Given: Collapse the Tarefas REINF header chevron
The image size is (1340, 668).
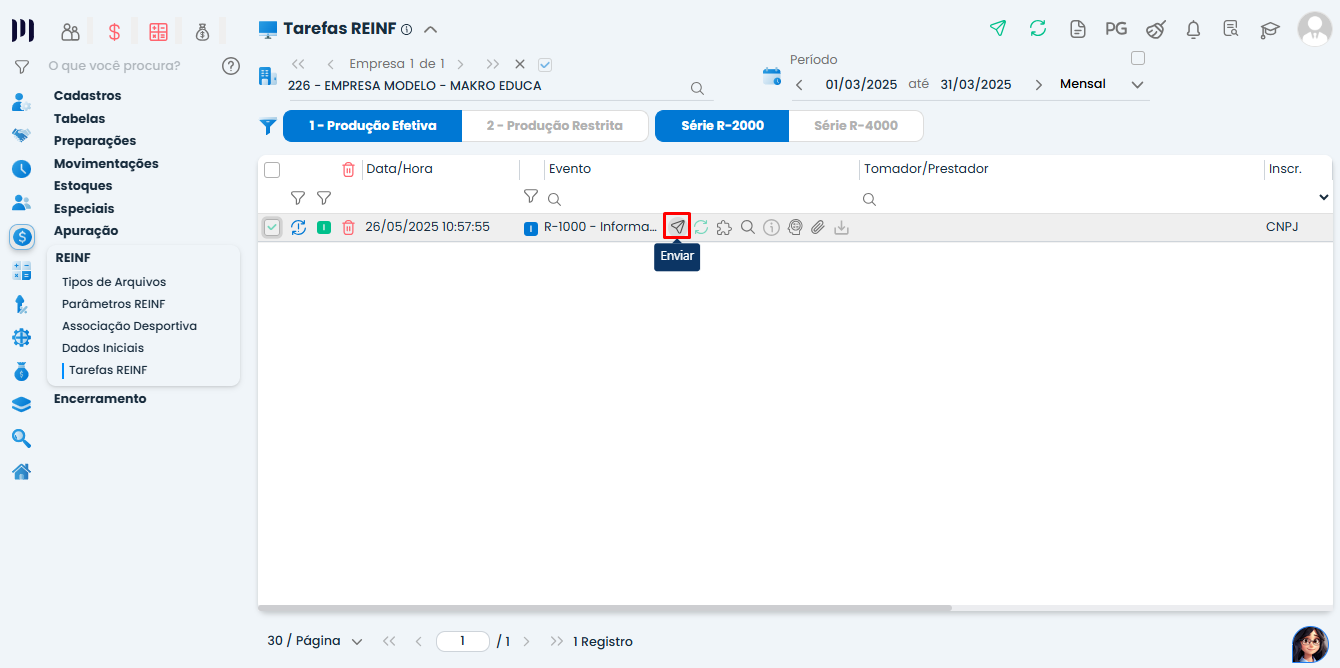Looking at the screenshot, I should (430, 29).
